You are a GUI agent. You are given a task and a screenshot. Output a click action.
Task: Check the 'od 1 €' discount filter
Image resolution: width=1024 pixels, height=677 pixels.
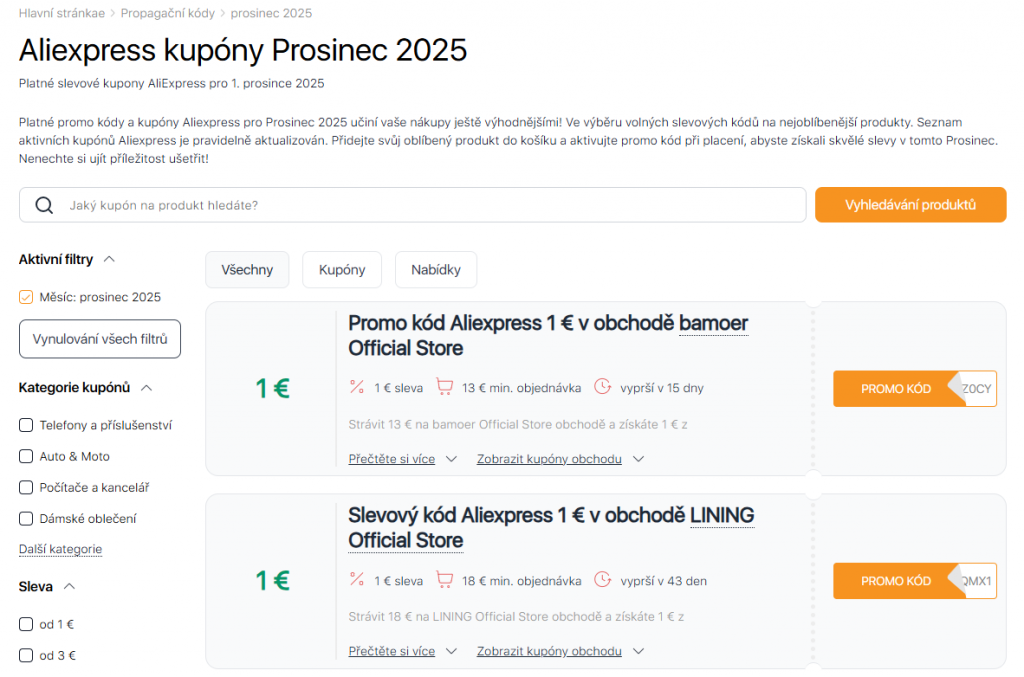point(25,622)
